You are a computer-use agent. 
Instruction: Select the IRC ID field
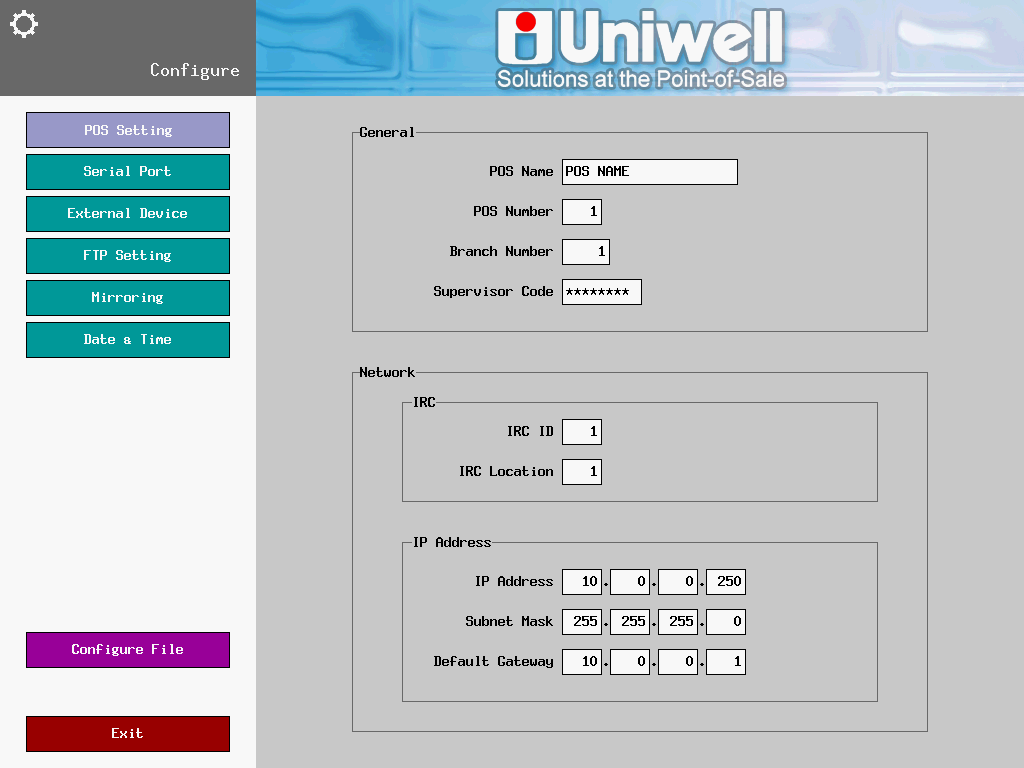click(x=582, y=432)
